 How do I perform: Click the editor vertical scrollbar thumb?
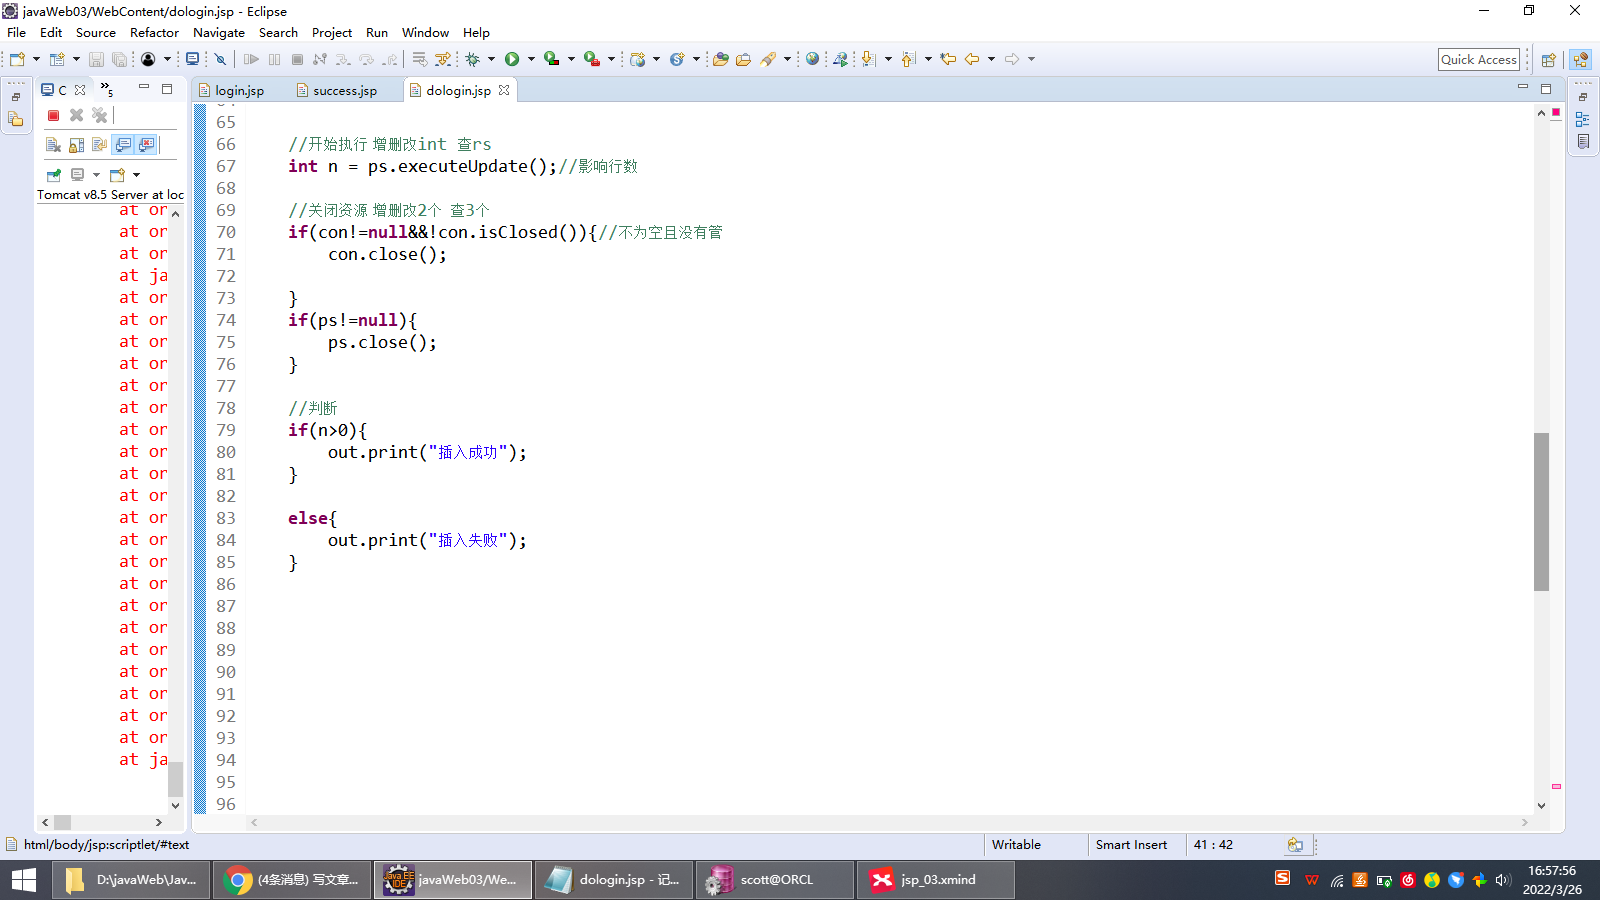1541,511
